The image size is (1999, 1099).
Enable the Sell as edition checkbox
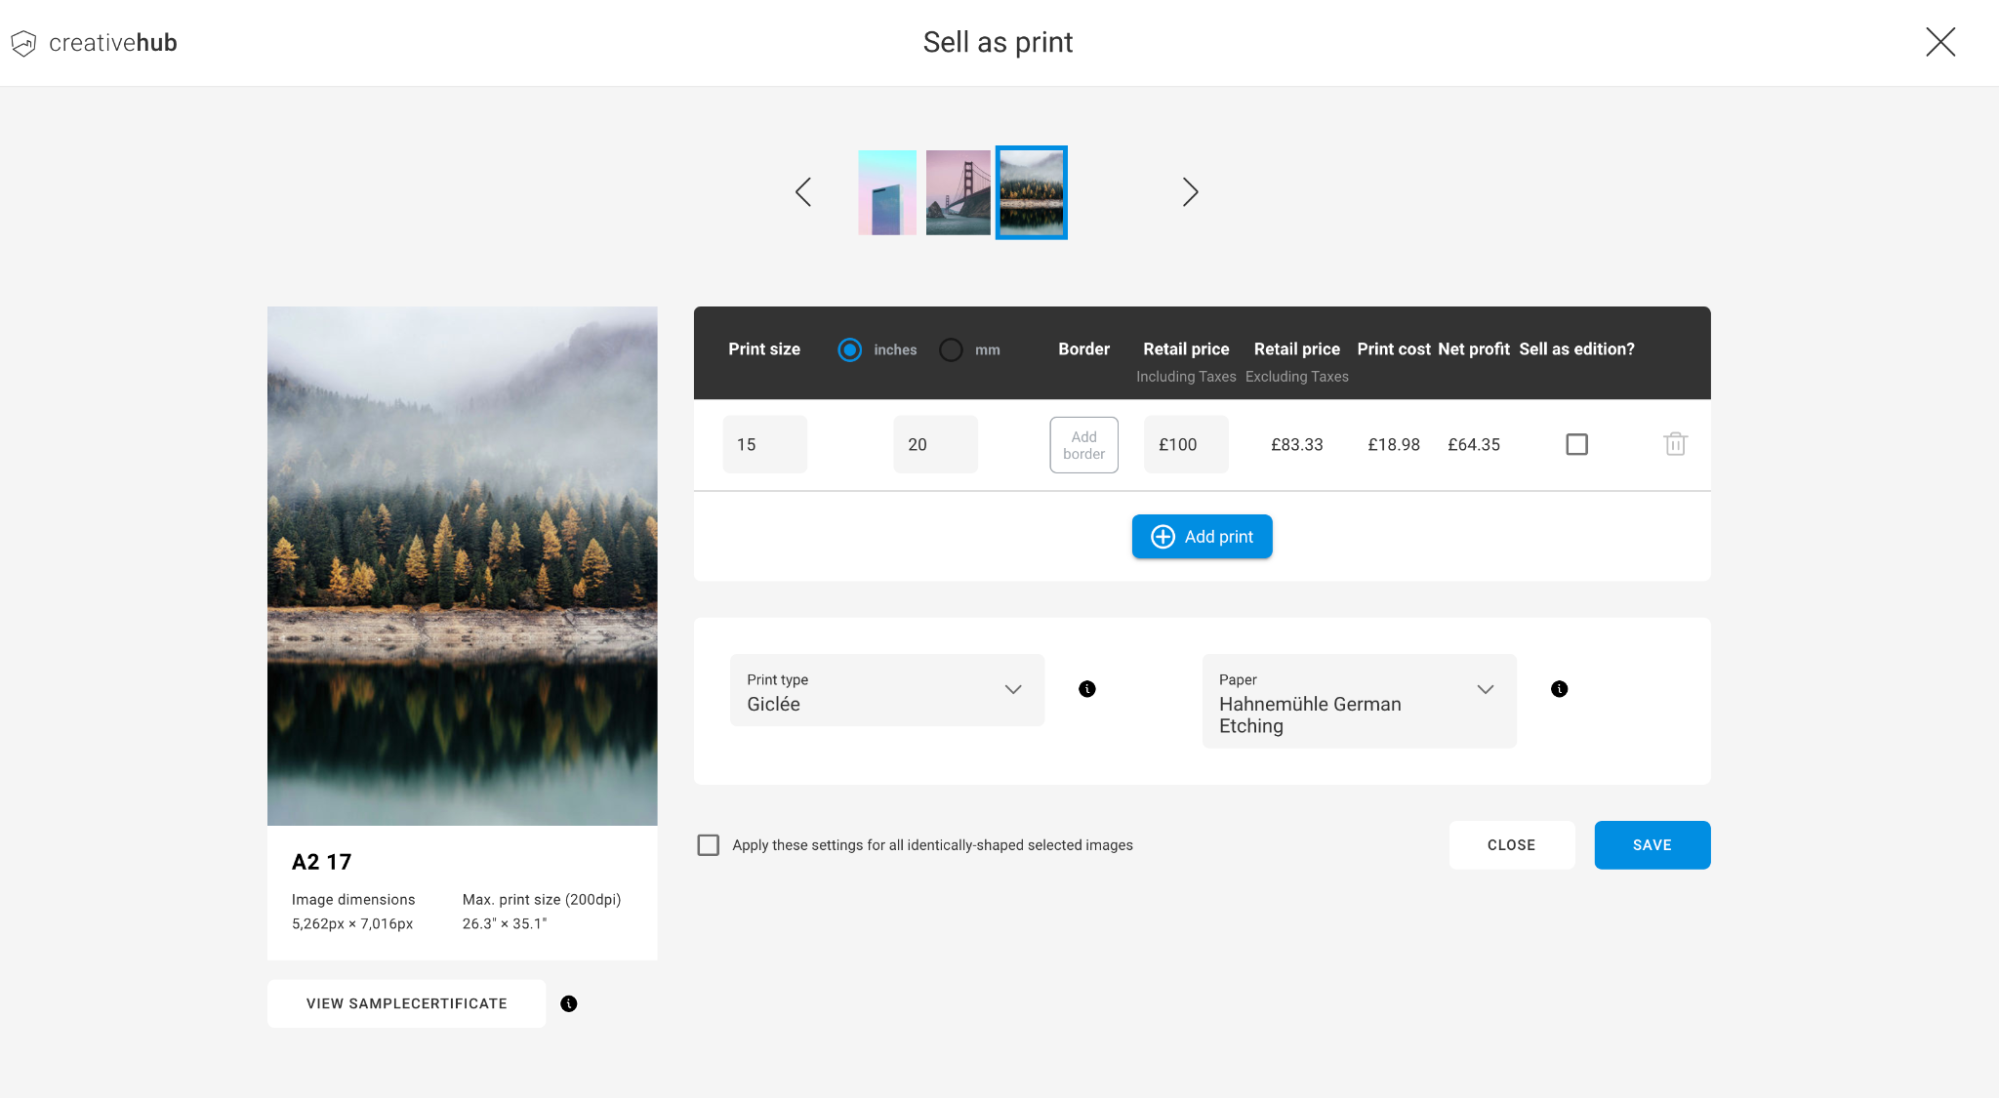(x=1576, y=444)
